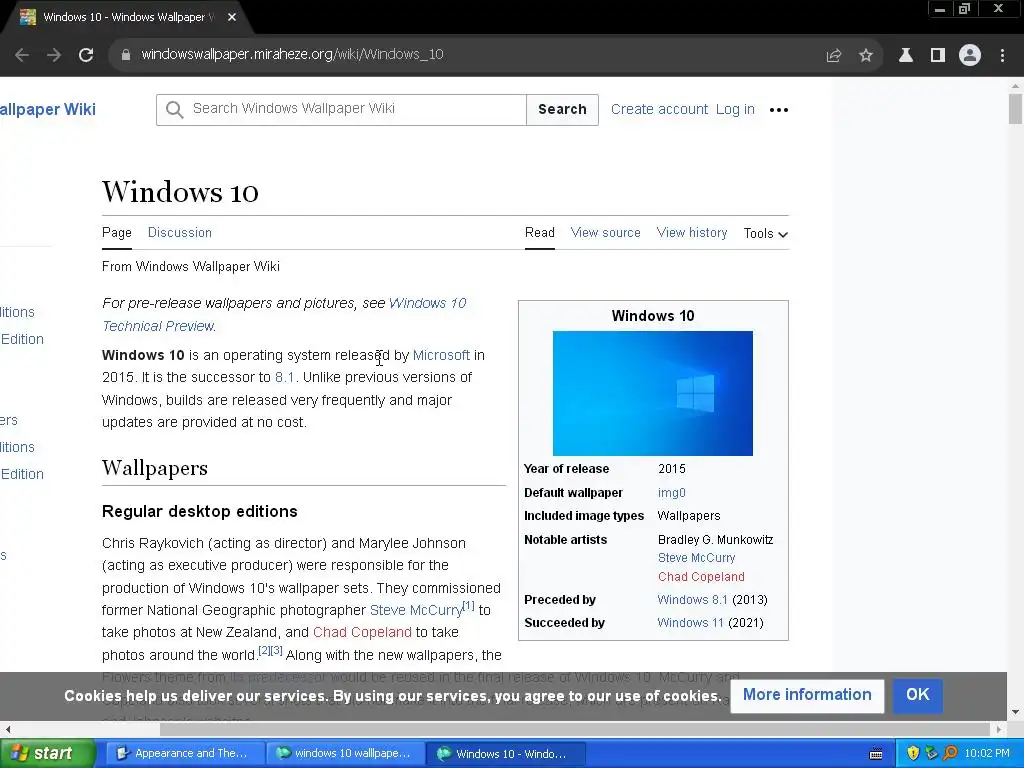Accept cookies with OK button

pyautogui.click(x=917, y=695)
